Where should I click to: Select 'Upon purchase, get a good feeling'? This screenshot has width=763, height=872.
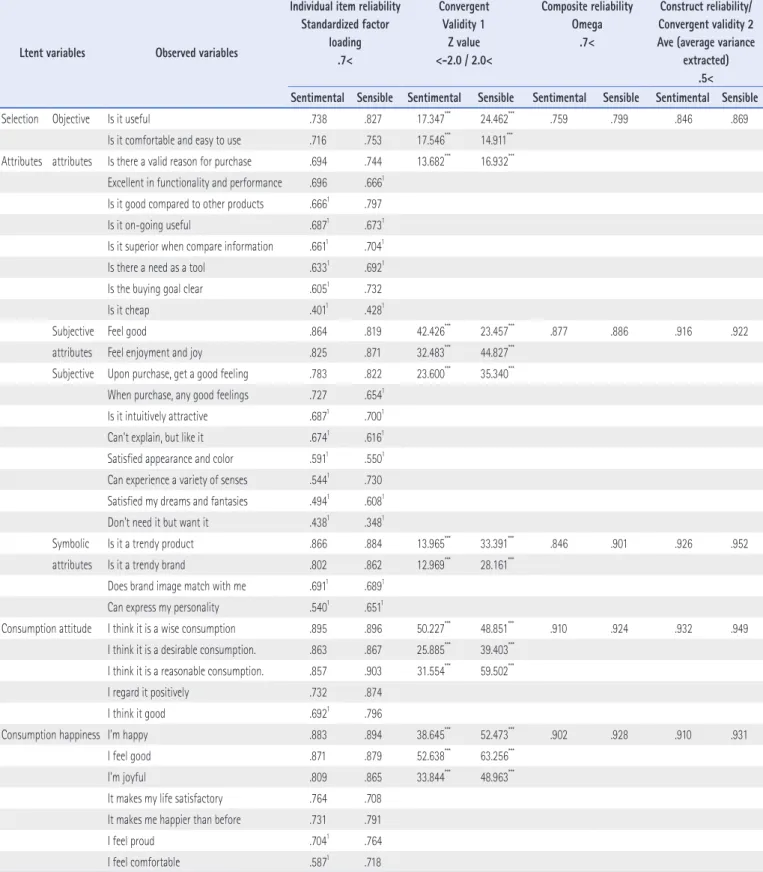coord(178,374)
